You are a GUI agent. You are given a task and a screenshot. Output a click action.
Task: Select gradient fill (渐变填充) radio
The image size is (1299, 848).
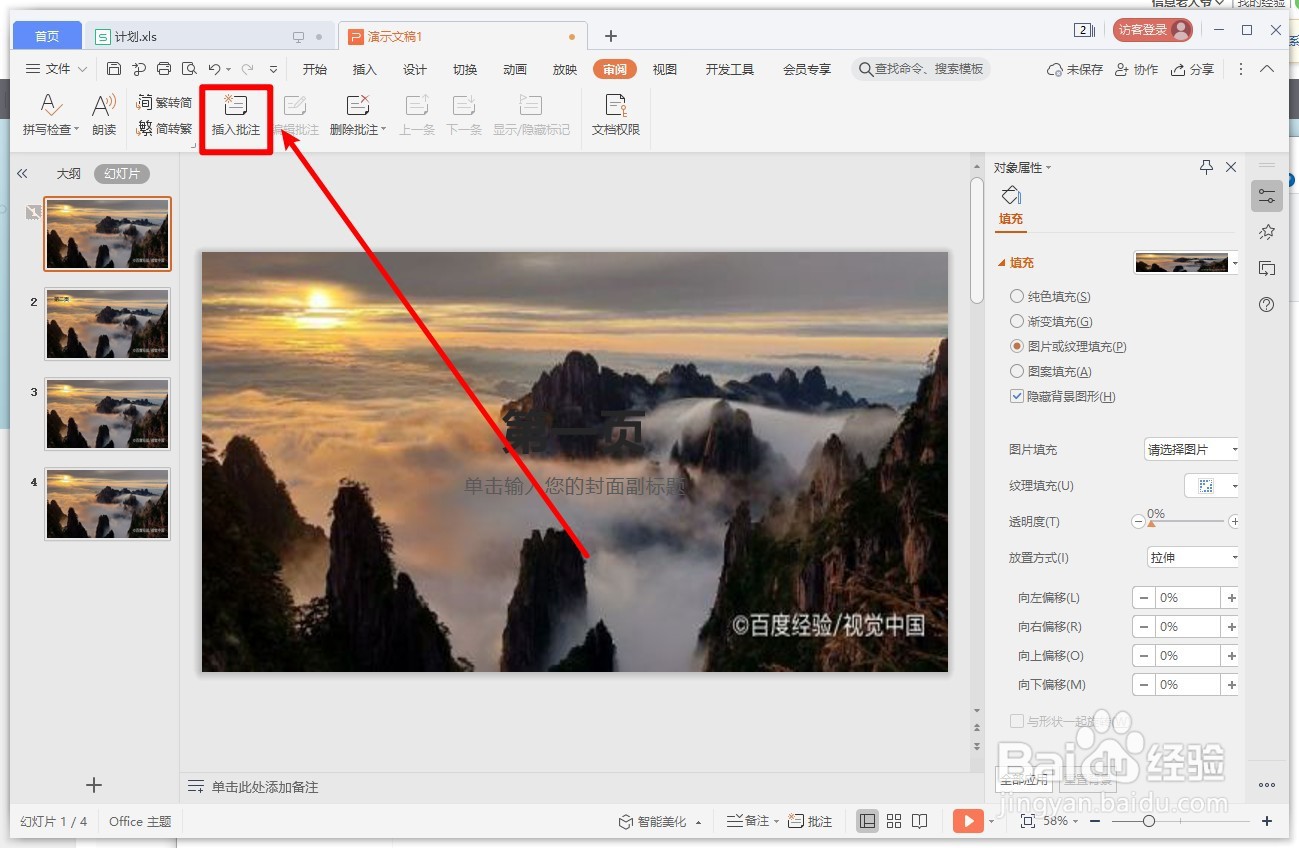[1017, 321]
